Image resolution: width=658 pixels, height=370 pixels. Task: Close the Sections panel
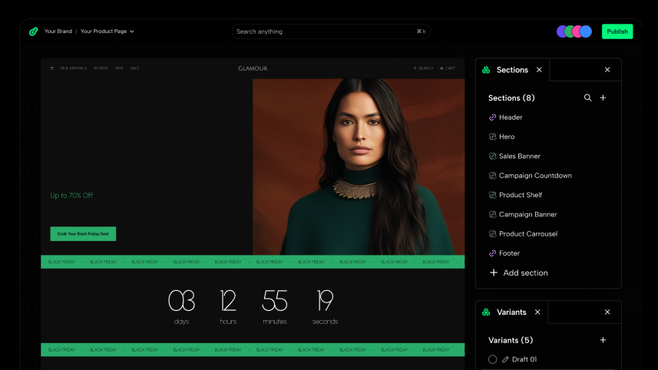pyautogui.click(x=607, y=70)
